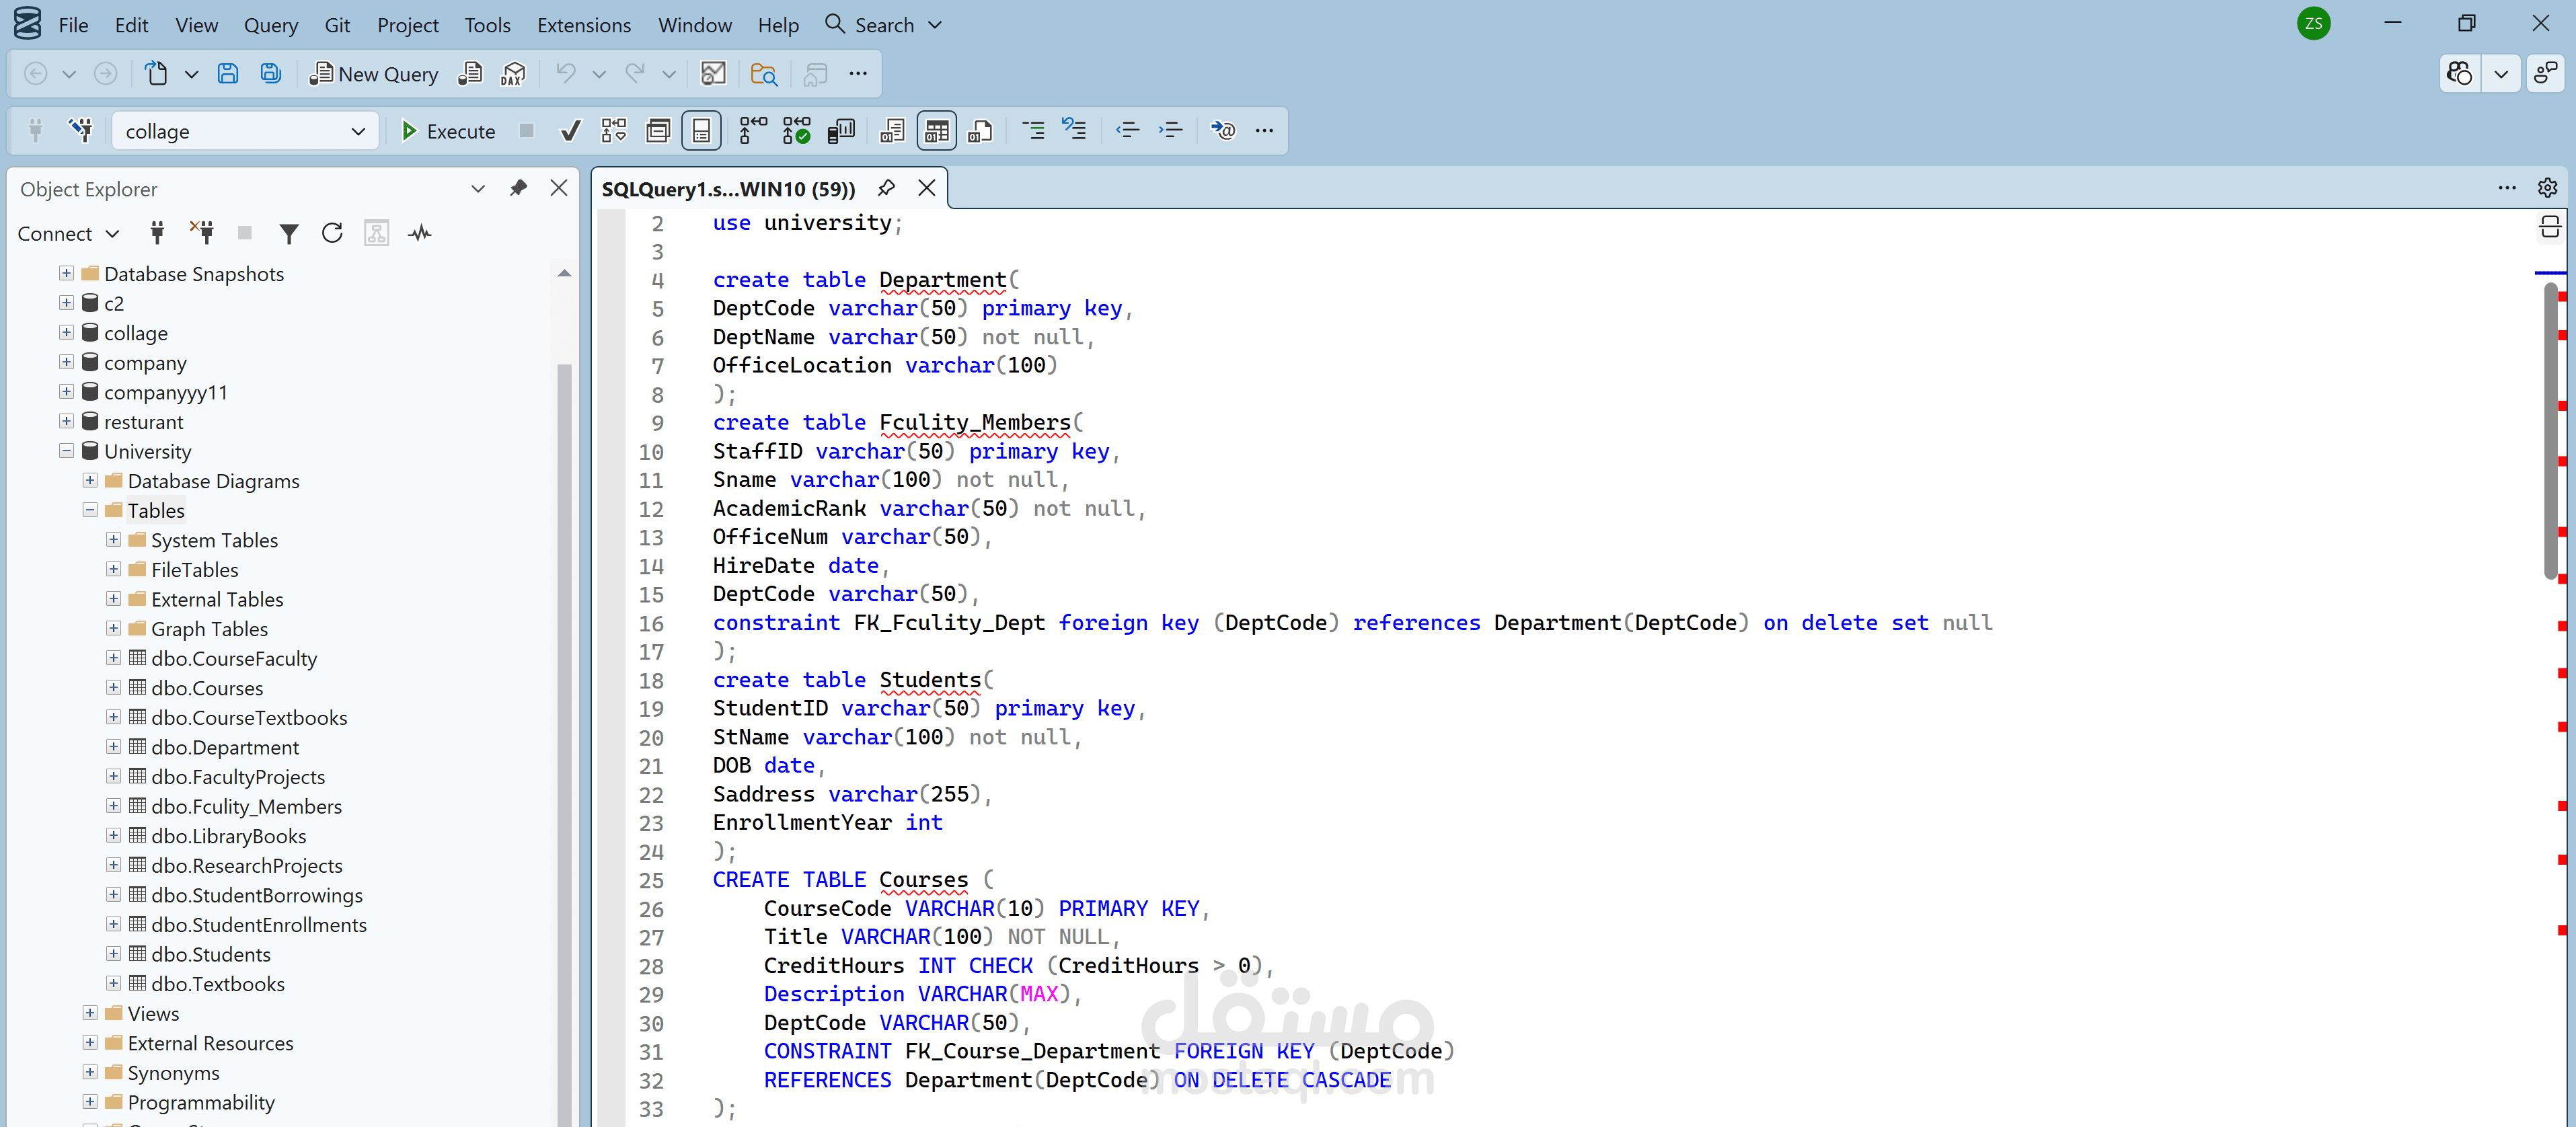The height and width of the screenshot is (1127, 2576).
Task: Click the Parse checkmark icon
Action: tap(570, 131)
